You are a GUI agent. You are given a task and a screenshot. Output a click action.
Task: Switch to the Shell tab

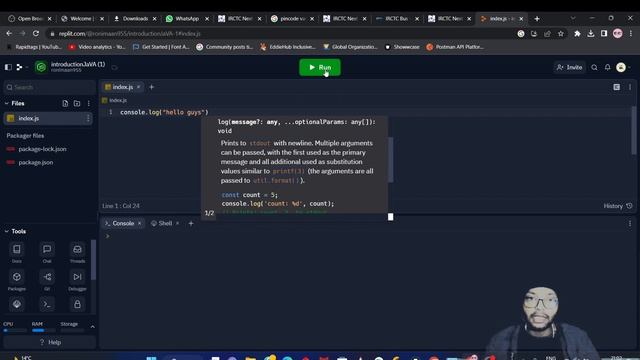165,223
